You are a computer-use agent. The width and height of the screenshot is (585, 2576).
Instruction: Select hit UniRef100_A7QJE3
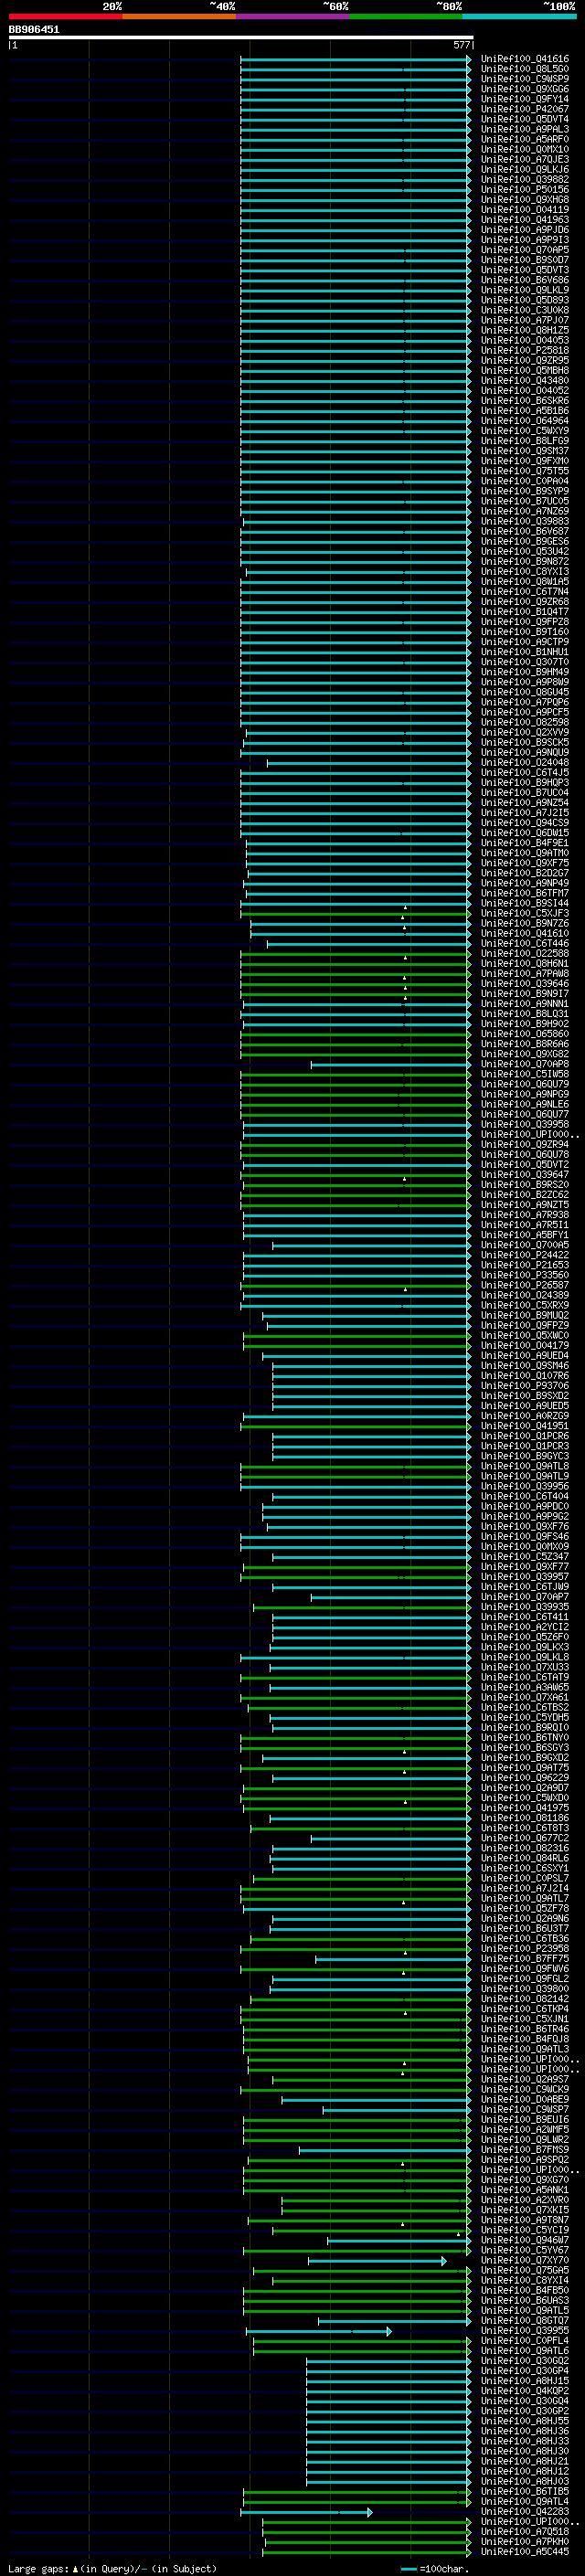525,160
